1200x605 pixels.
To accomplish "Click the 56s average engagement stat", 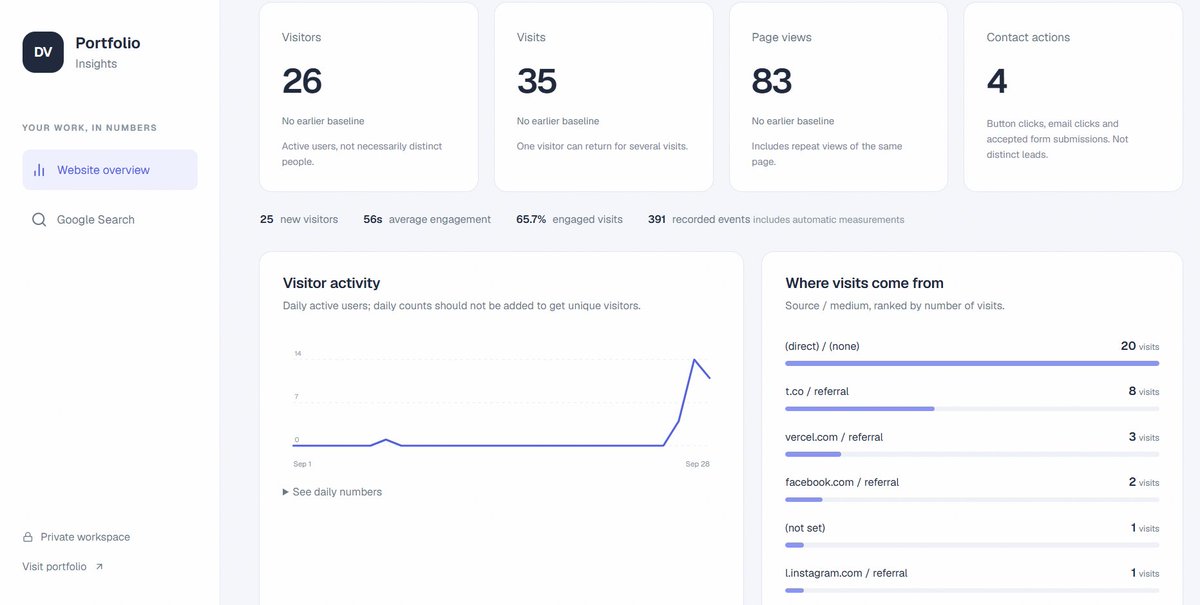I will click(427, 219).
